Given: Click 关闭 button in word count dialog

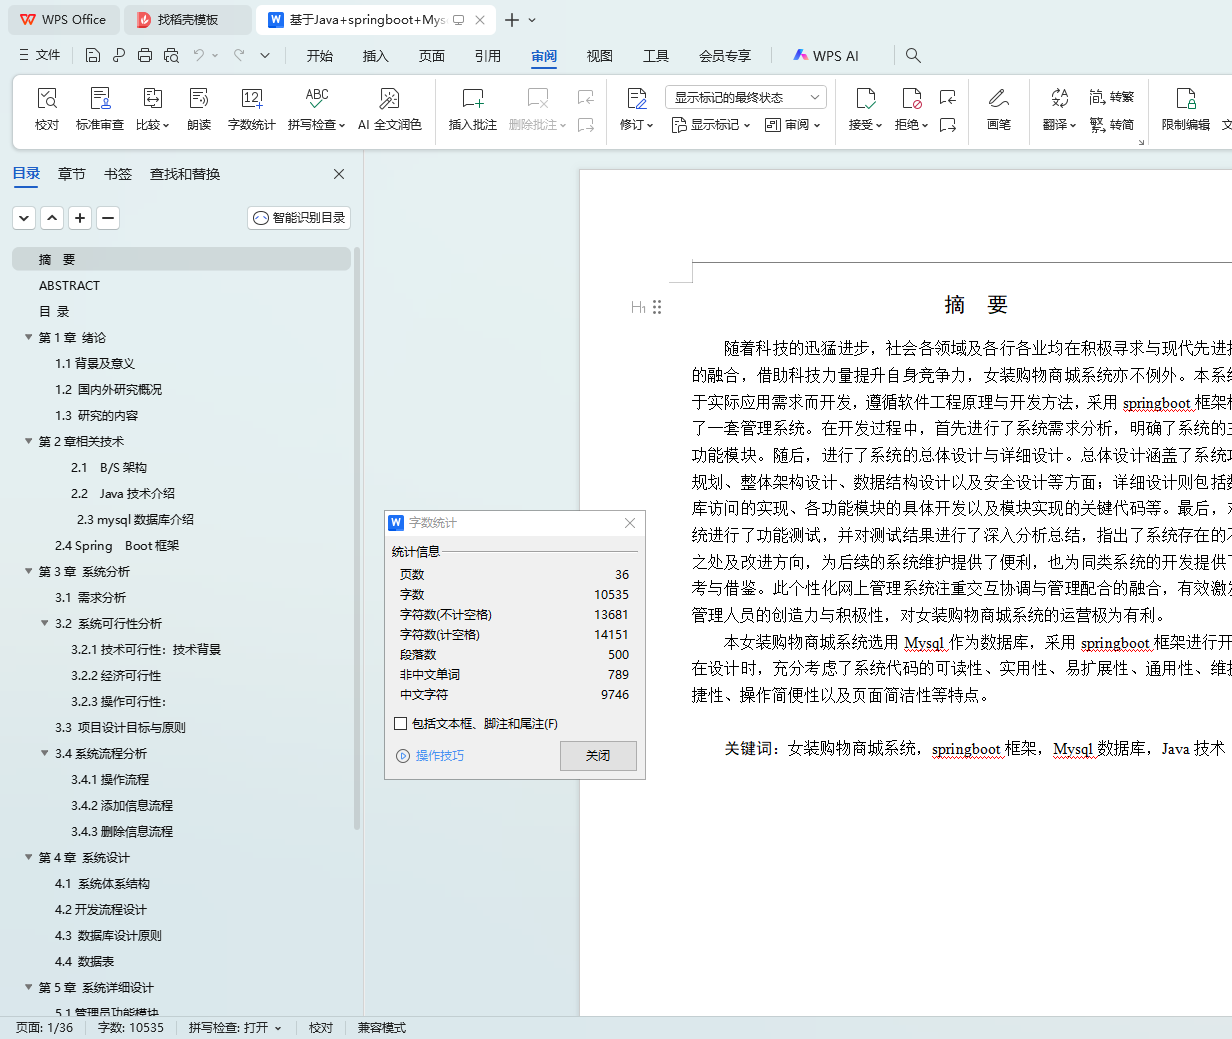Looking at the screenshot, I should [x=598, y=755].
